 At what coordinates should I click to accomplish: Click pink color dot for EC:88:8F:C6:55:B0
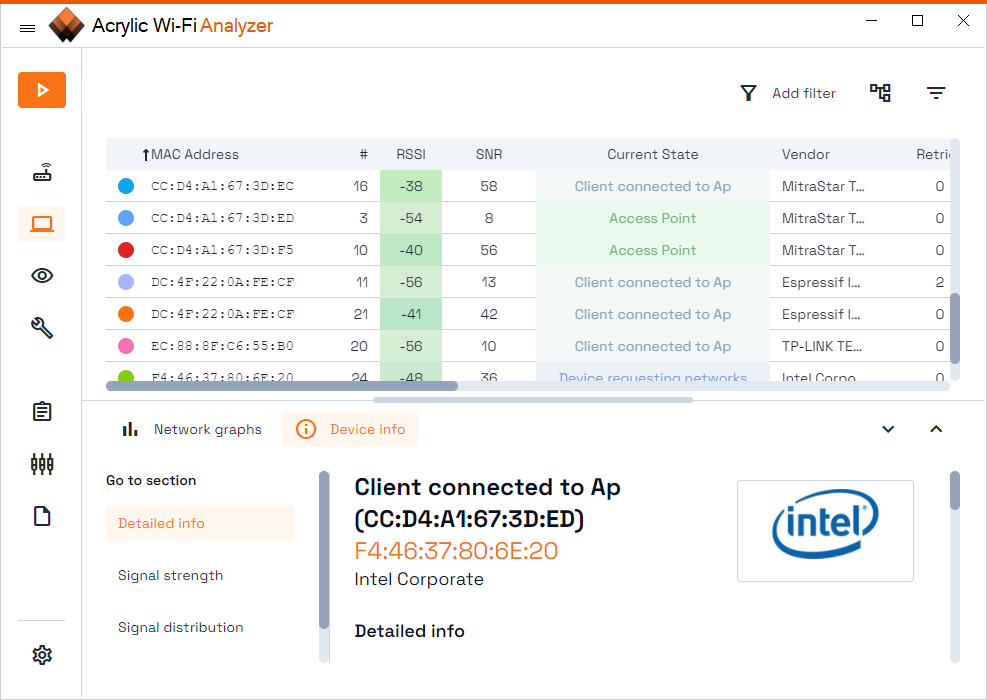pos(126,346)
